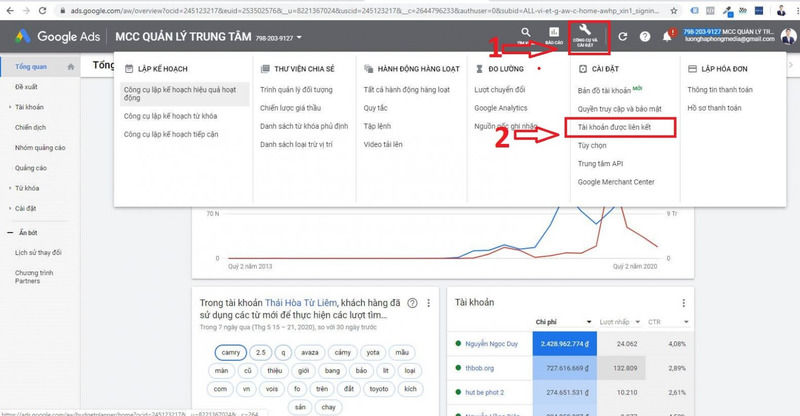
Task: Click the refresh icon in the Google Ads header
Action: tap(622, 36)
